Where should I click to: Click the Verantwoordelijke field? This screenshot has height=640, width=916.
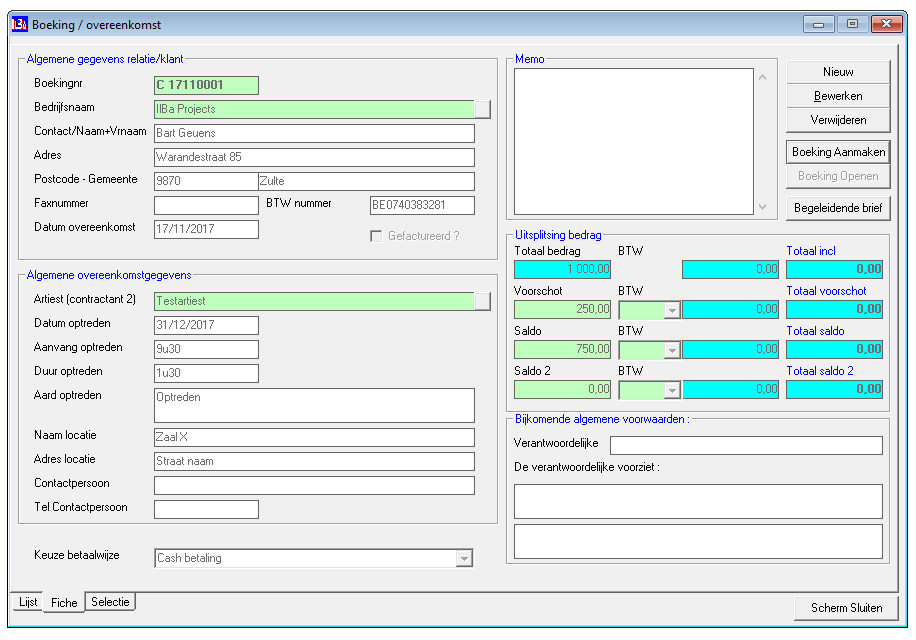(746, 446)
